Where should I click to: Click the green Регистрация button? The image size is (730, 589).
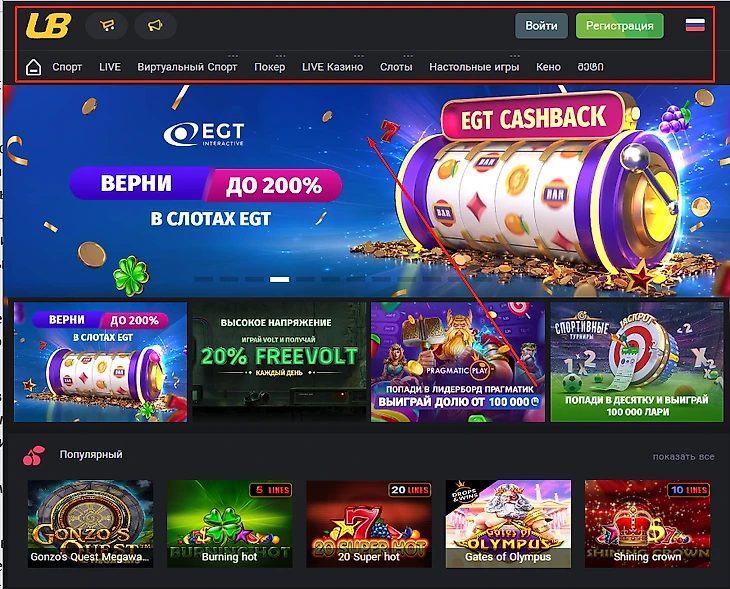pyautogui.click(x=620, y=26)
